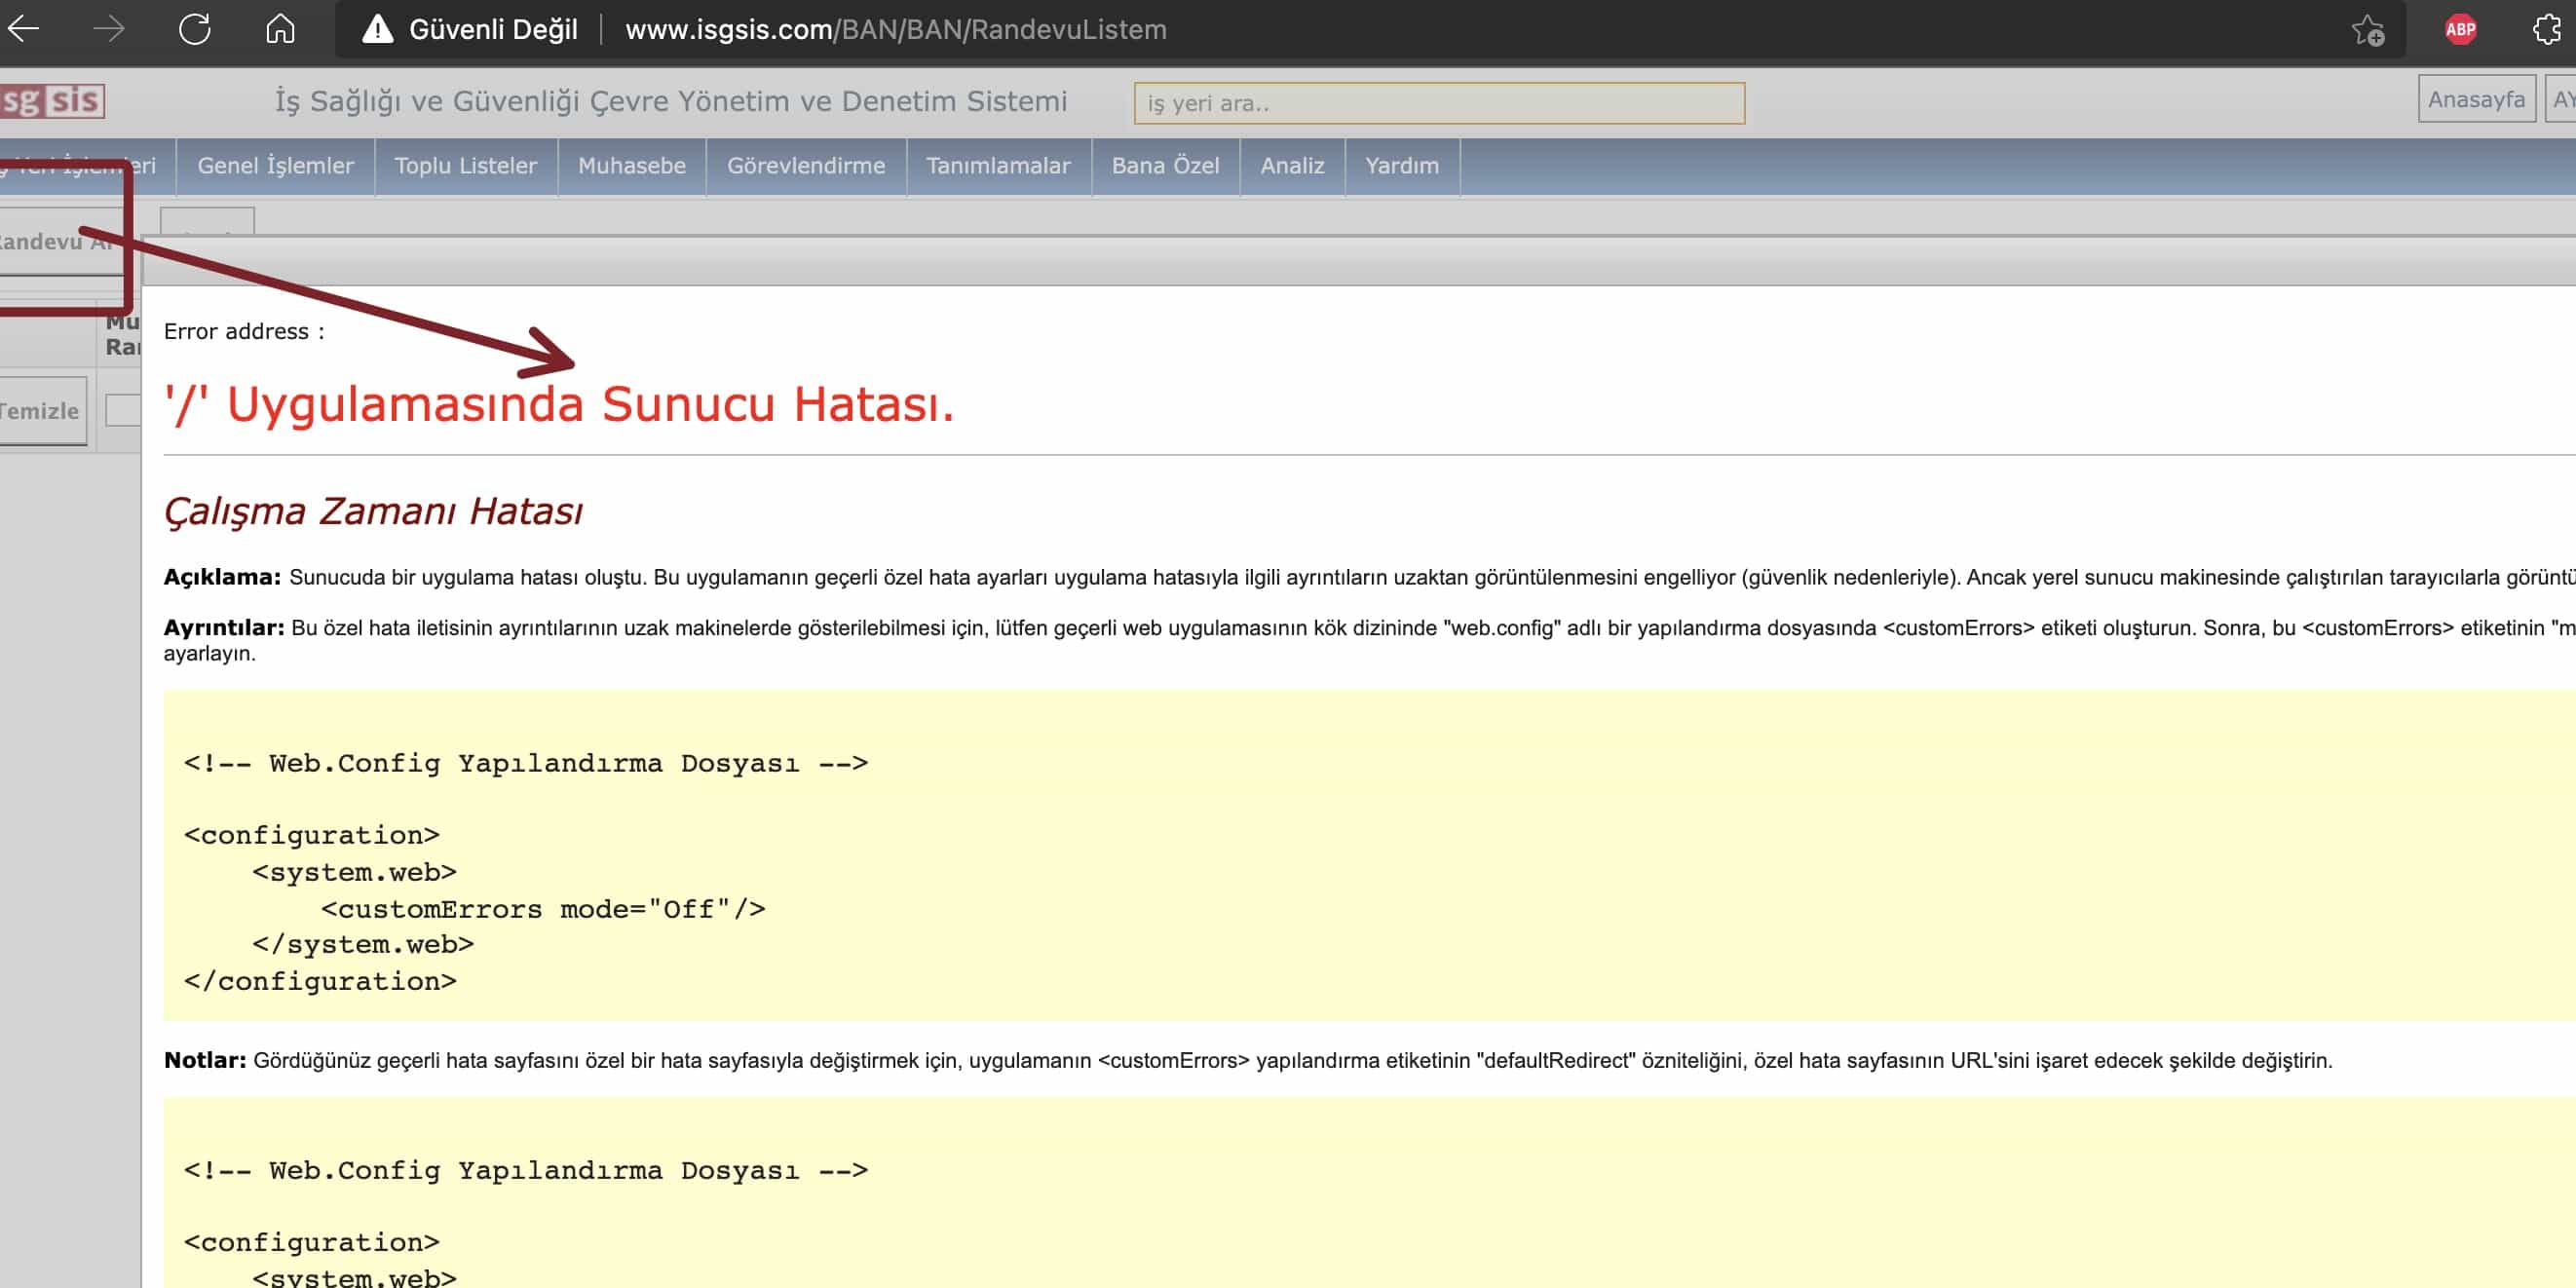Click the browser back arrow
This screenshot has height=1288, width=2576.
(24, 29)
